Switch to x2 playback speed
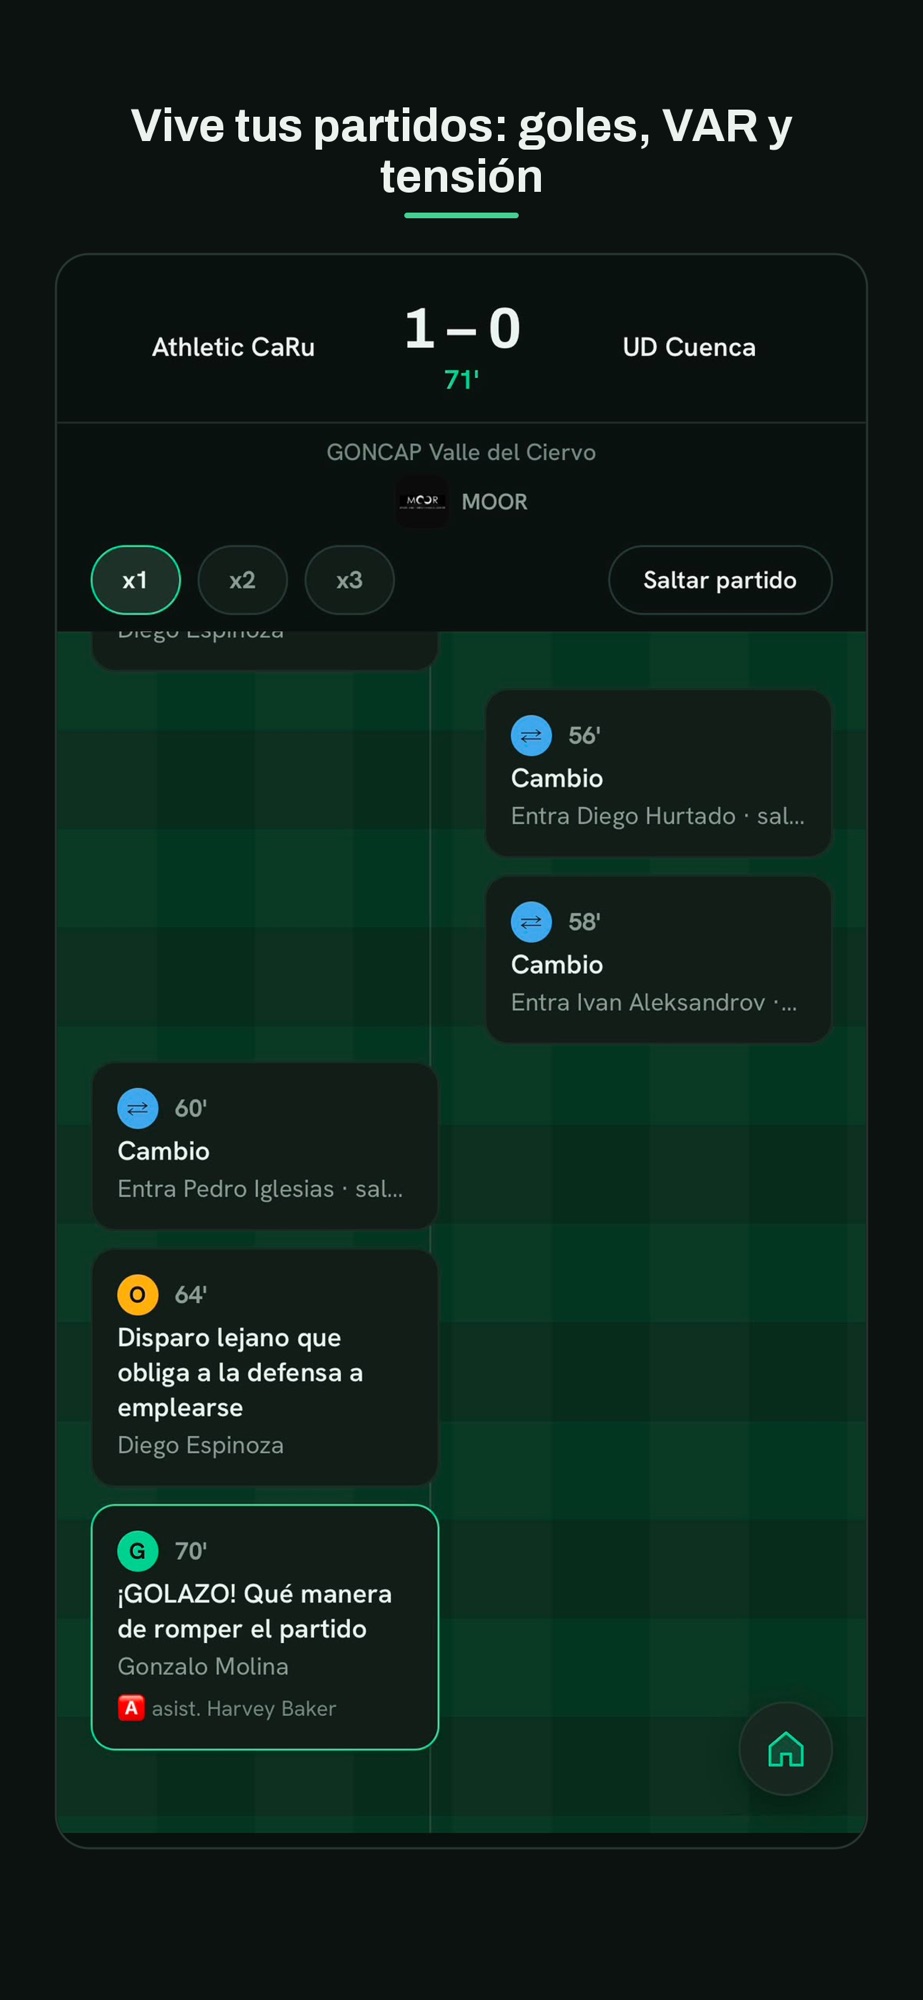This screenshot has width=923, height=2000. pyautogui.click(x=243, y=580)
